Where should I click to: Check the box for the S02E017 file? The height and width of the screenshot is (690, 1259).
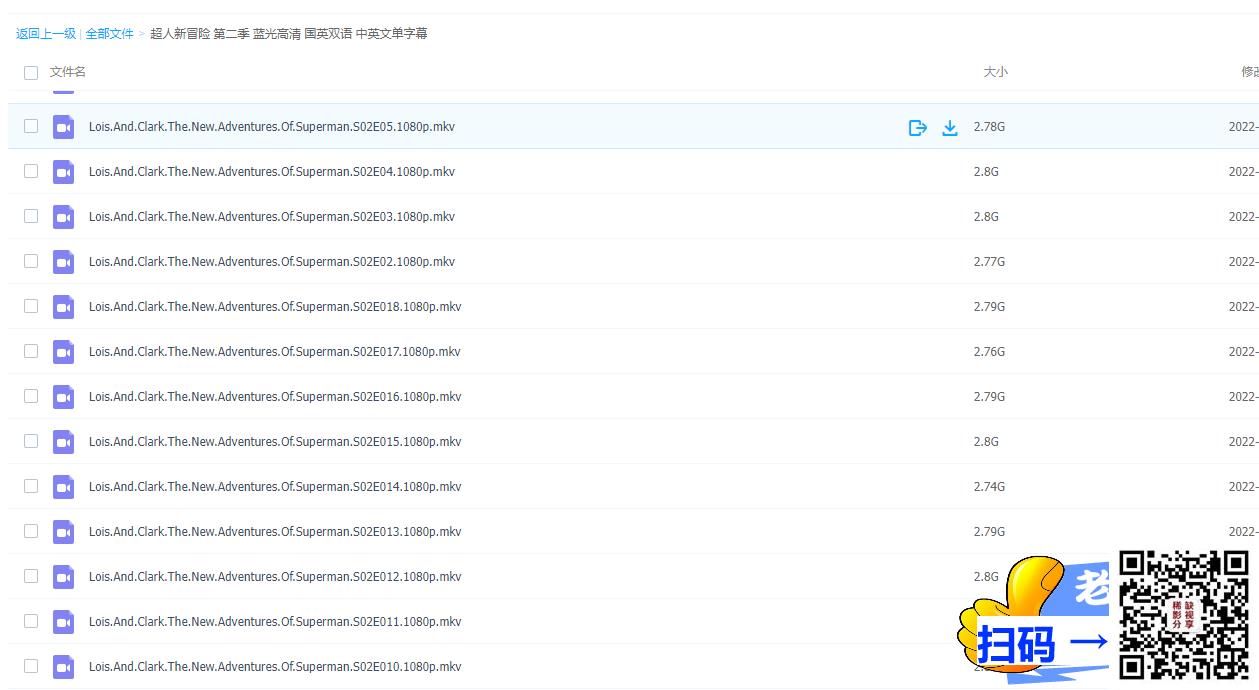pyautogui.click(x=31, y=351)
